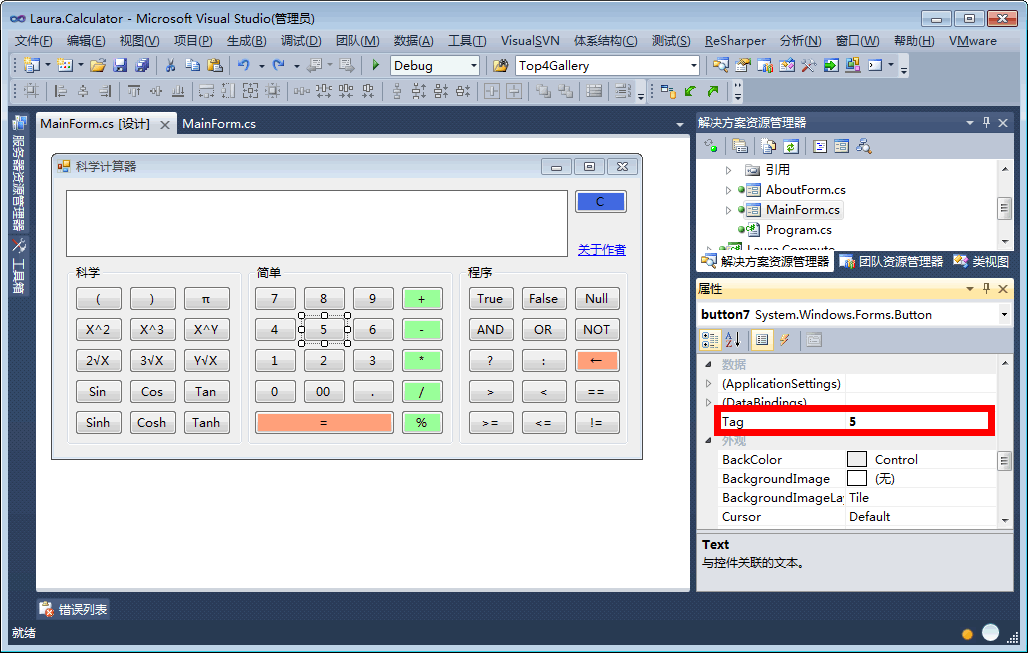This screenshot has width=1028, height=653.
Task: Select the green % button
Action: click(x=422, y=423)
